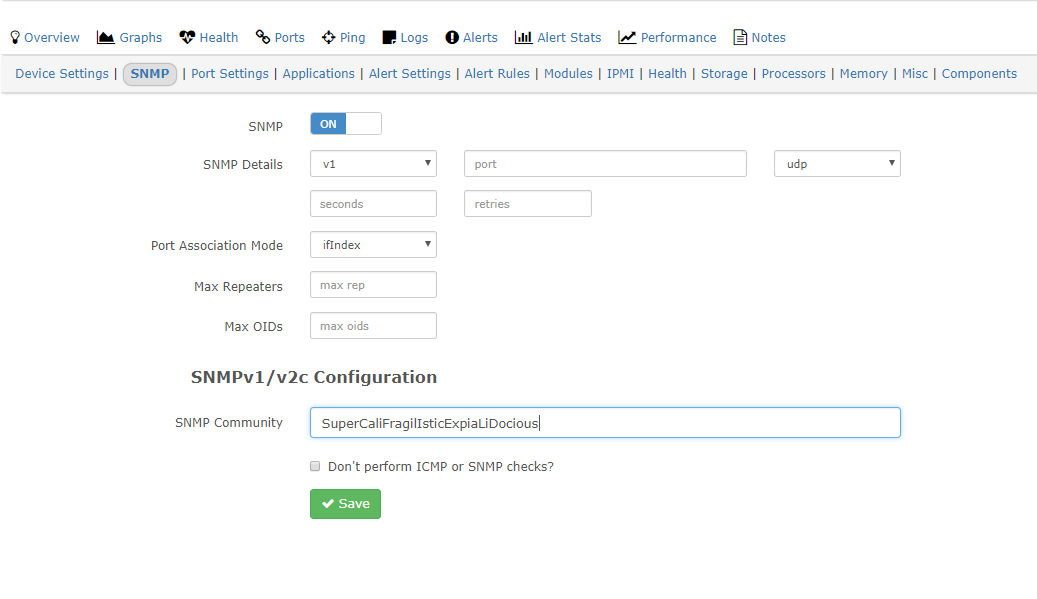Screen dimensions: 1037x599
Task: Click the green Save button
Action: pyautogui.click(x=345, y=504)
